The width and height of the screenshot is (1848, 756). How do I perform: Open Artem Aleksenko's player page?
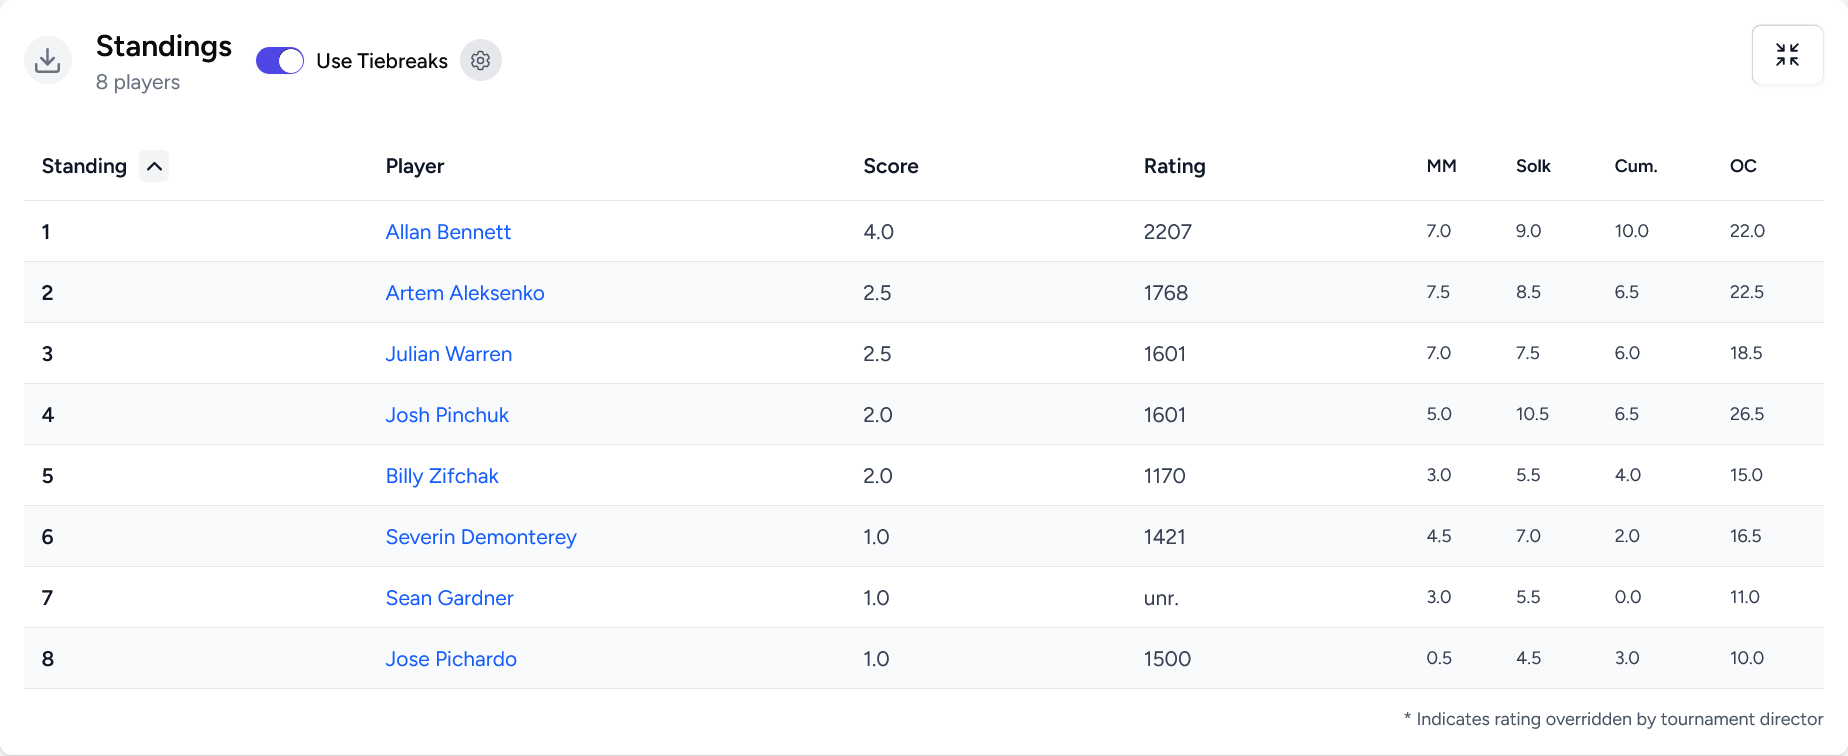(465, 293)
